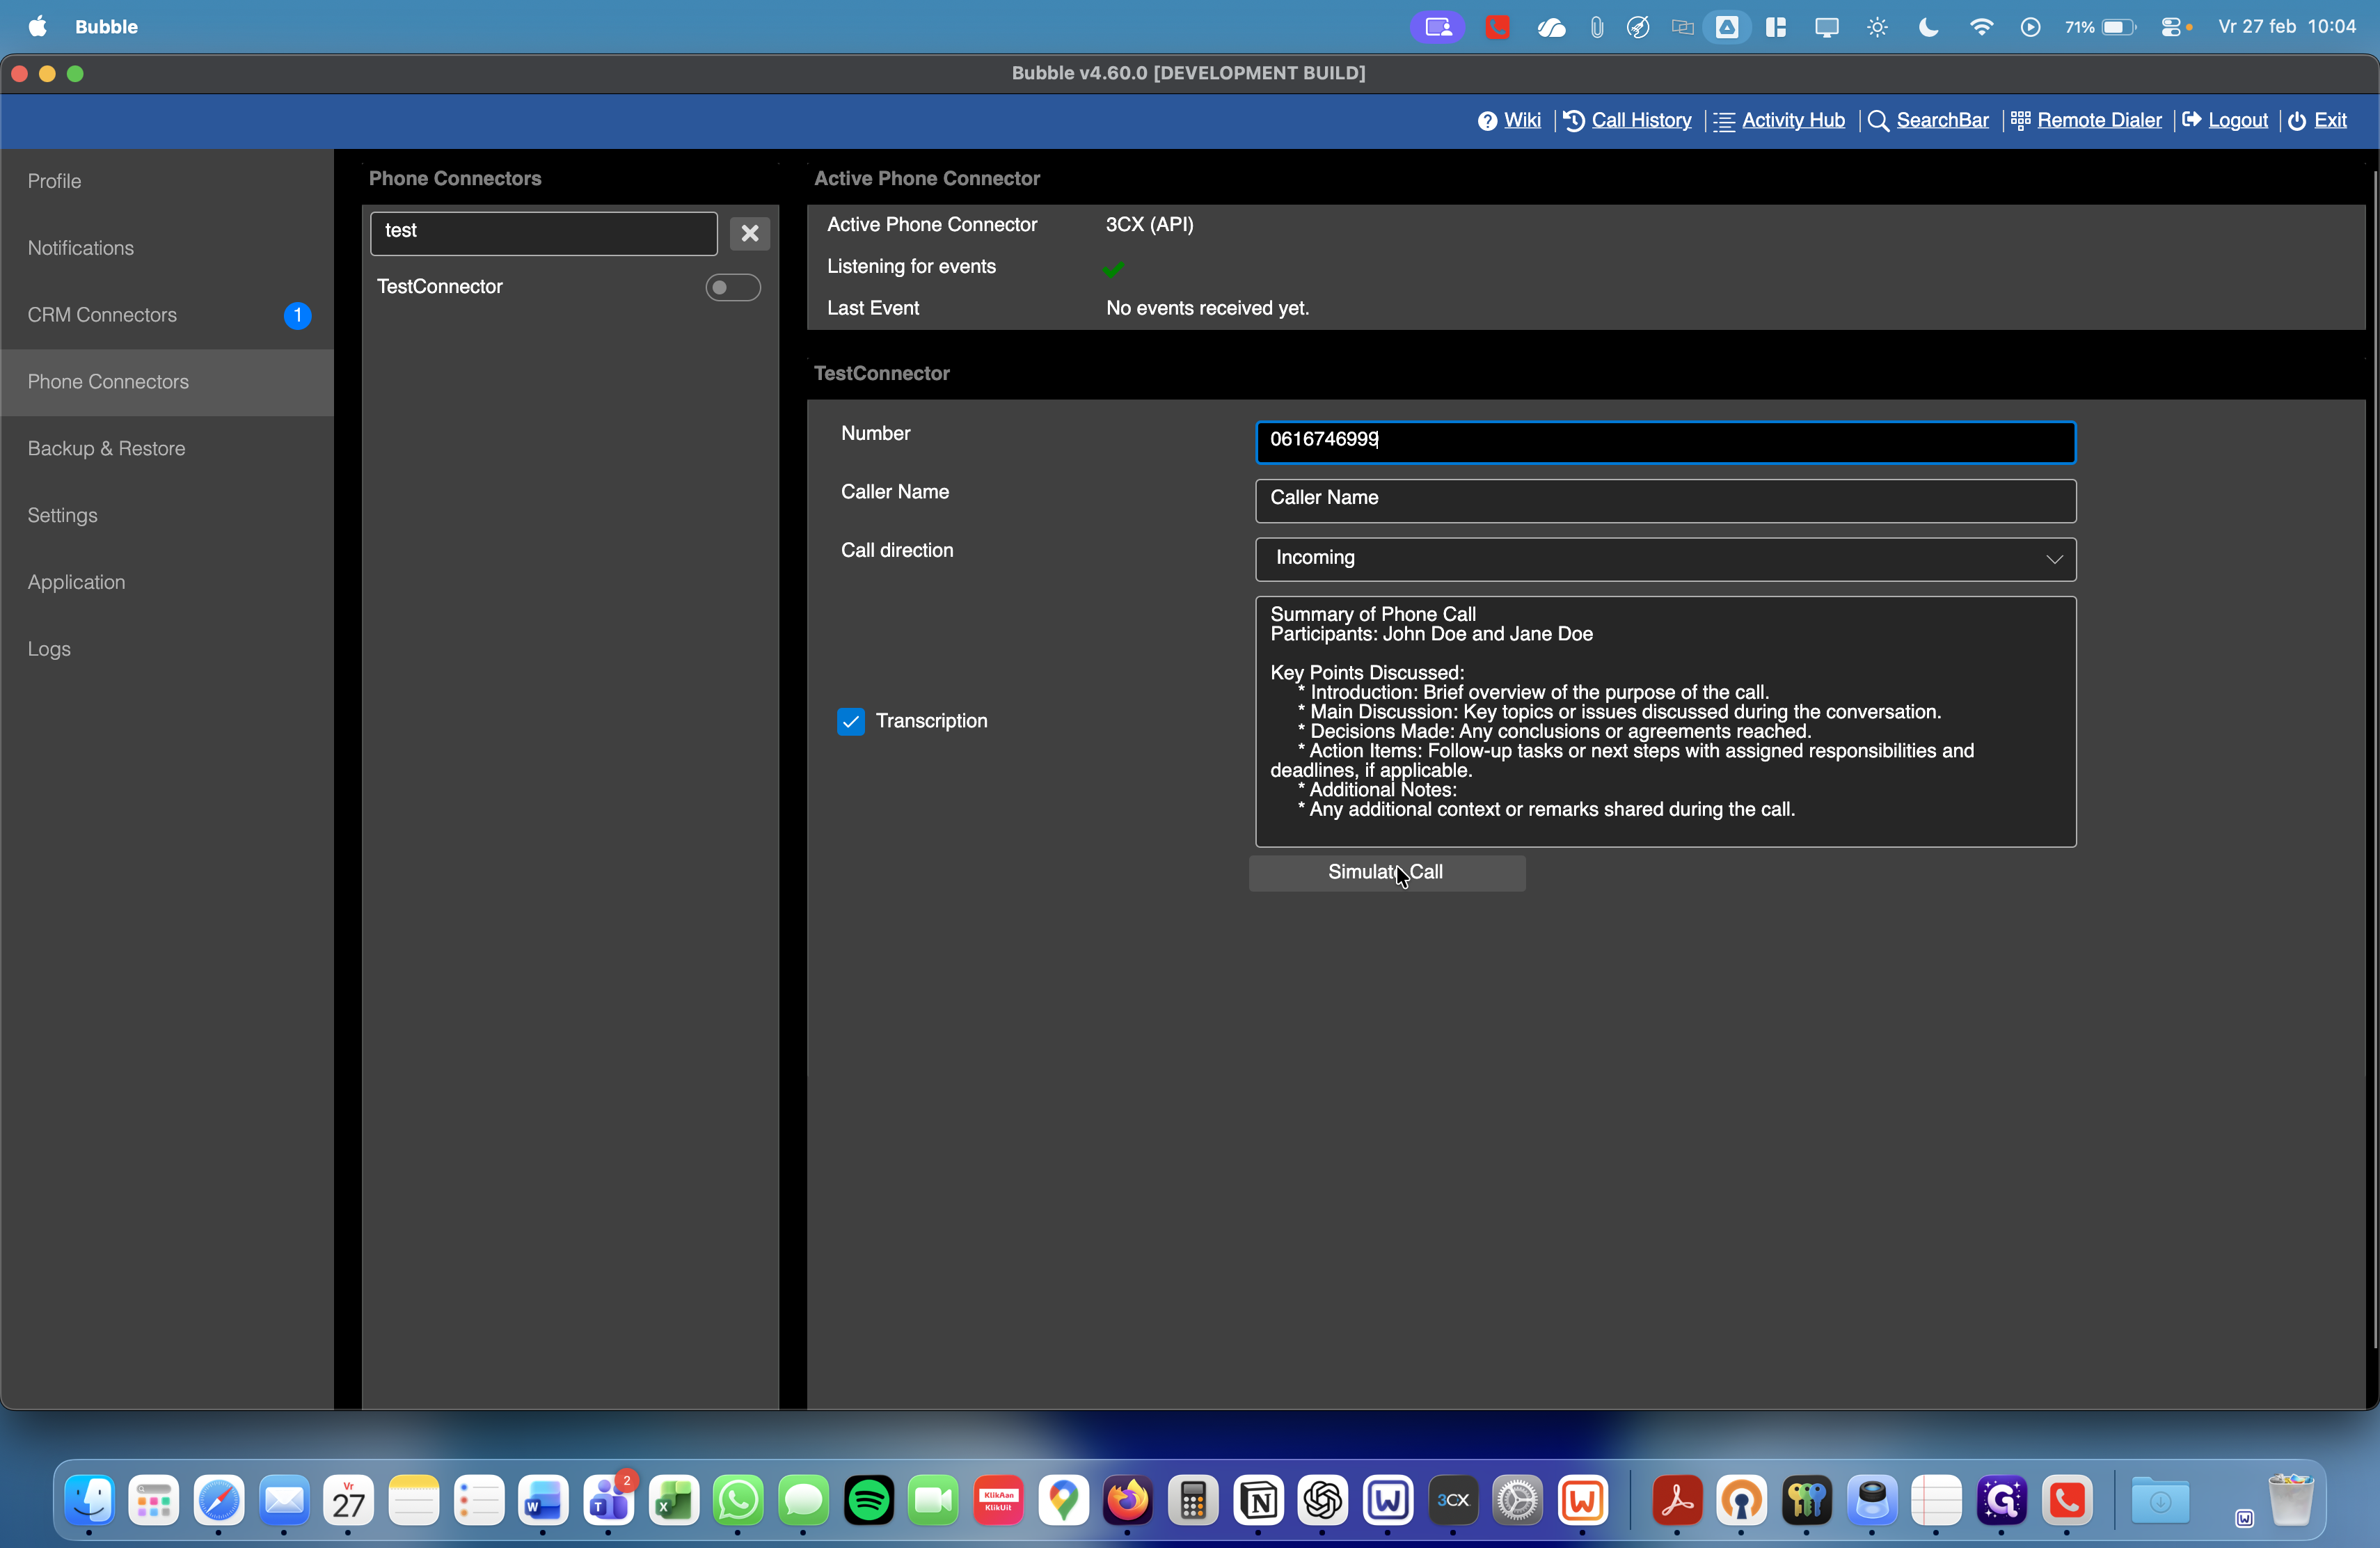This screenshot has width=2380, height=1548.
Task: Open Call History via clock icon
Action: coord(1574,121)
